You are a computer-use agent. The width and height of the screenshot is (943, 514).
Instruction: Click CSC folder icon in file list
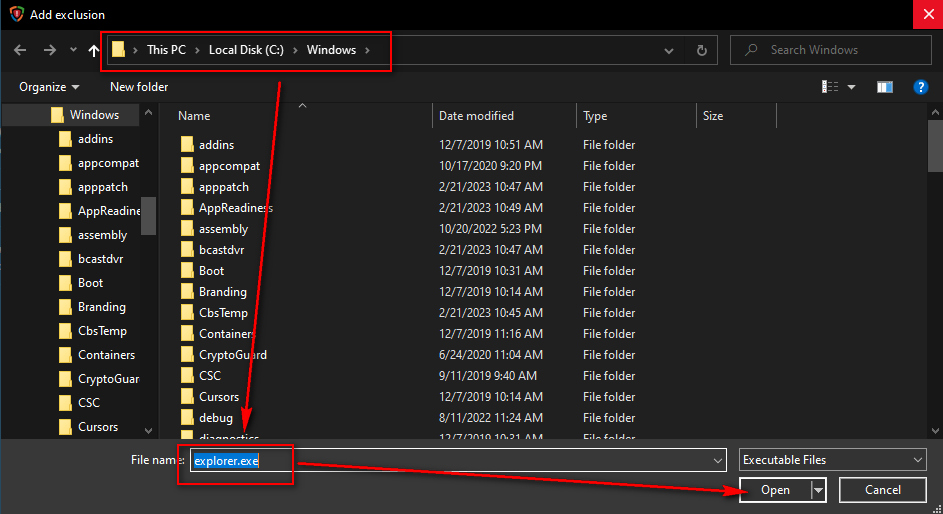pos(188,376)
